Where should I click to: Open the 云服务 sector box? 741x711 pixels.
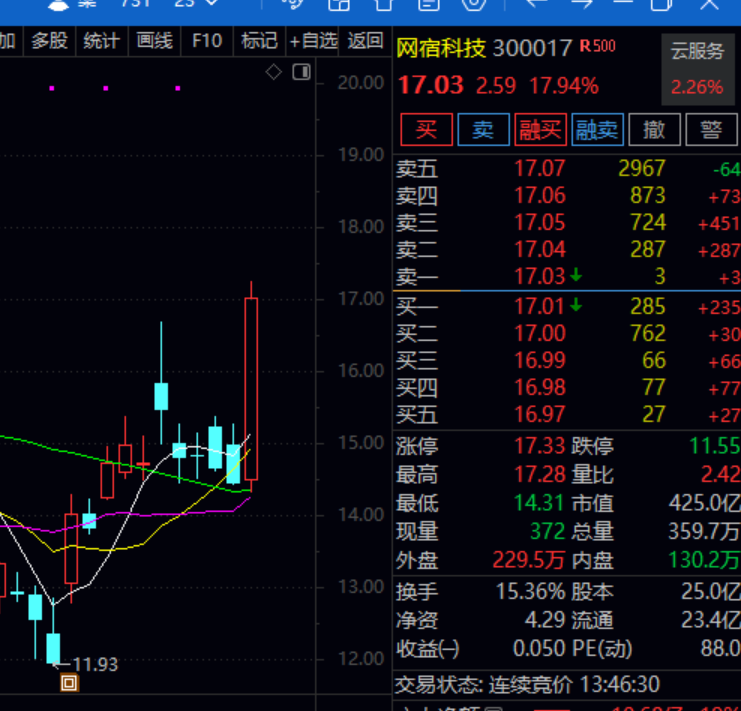click(698, 69)
